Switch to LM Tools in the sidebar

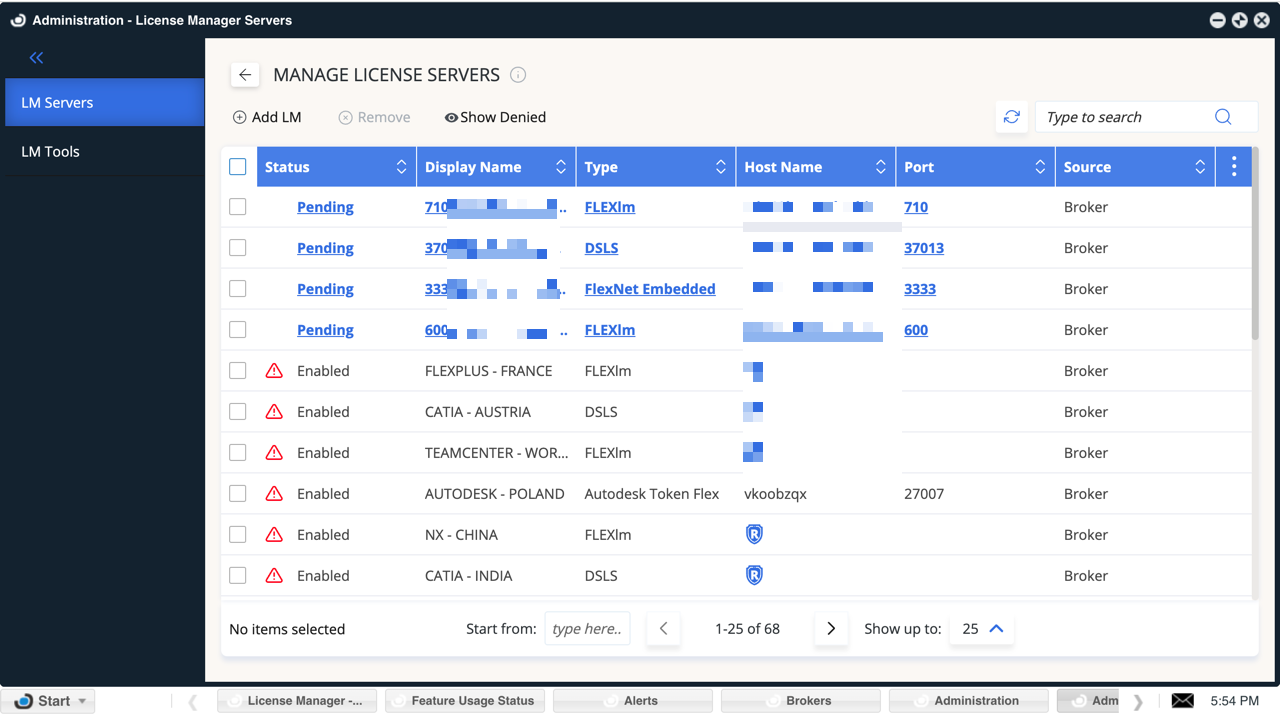tap(50, 151)
